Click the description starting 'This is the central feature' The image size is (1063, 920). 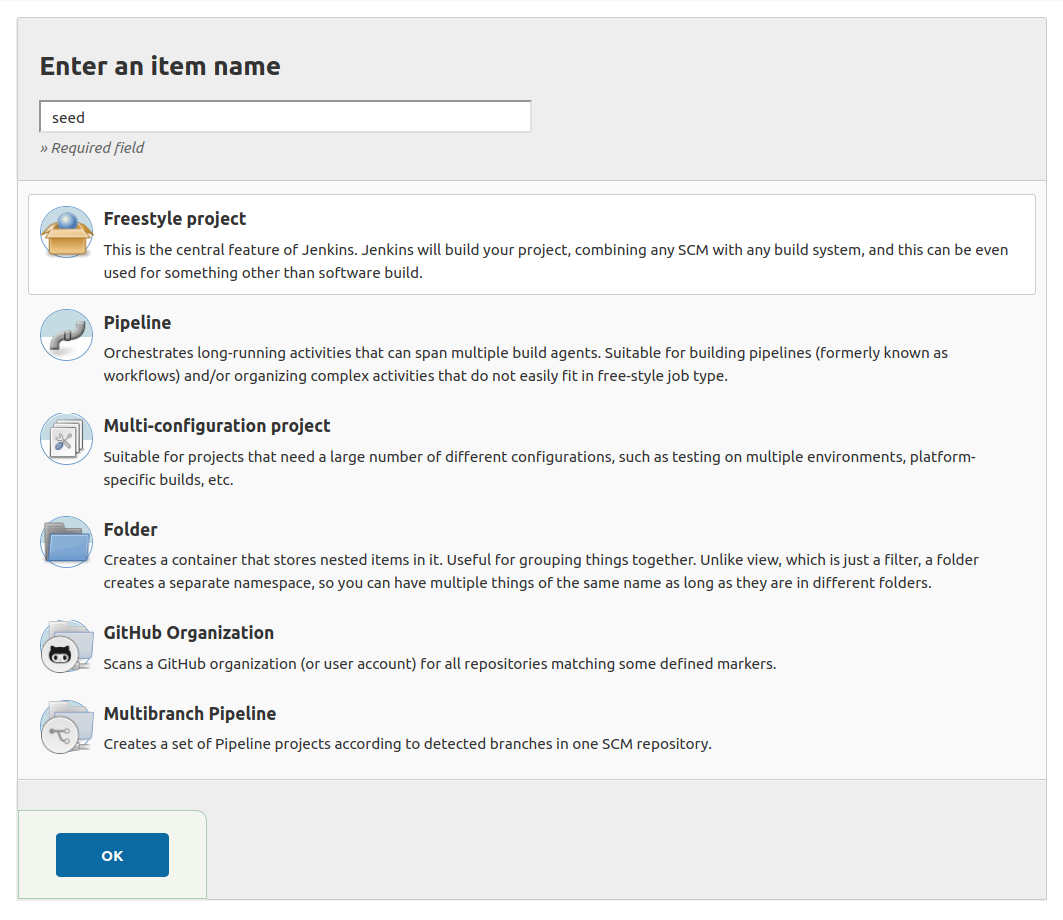(x=556, y=261)
